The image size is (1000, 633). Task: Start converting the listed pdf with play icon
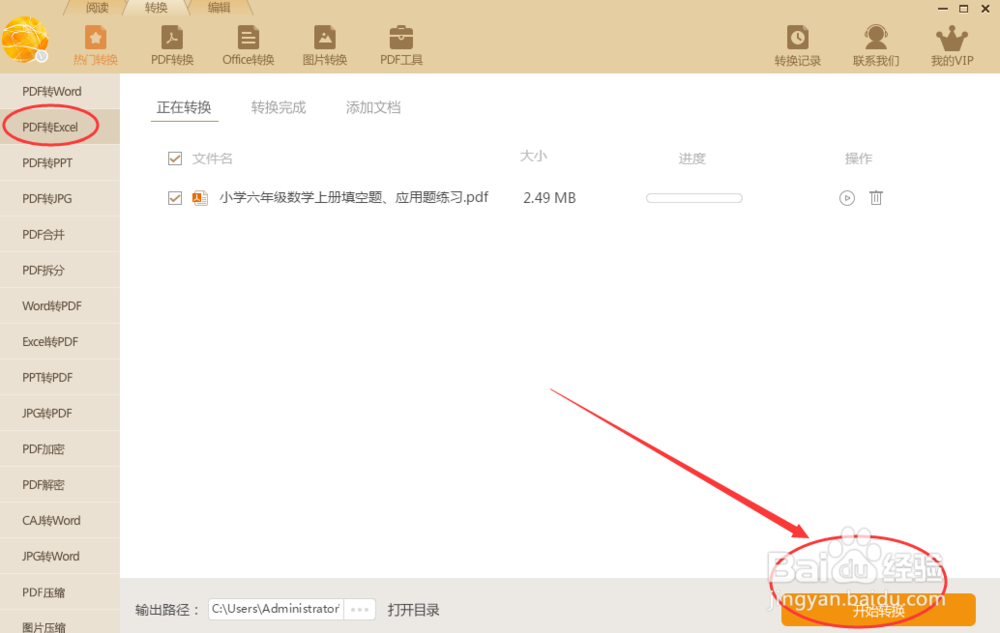click(x=847, y=198)
